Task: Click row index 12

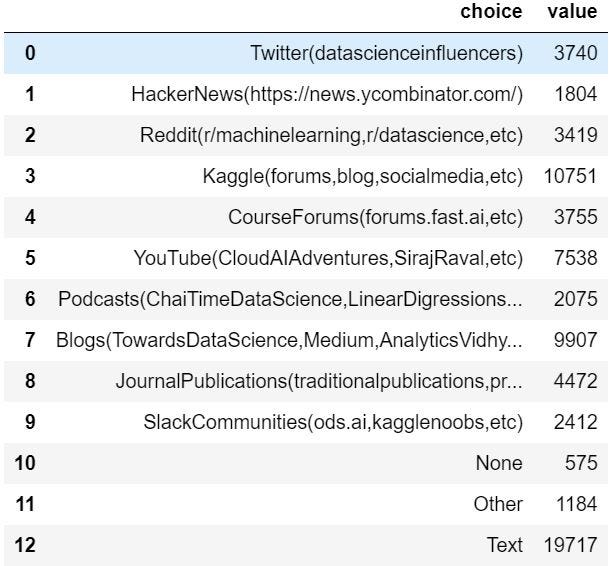Action: tap(25, 545)
